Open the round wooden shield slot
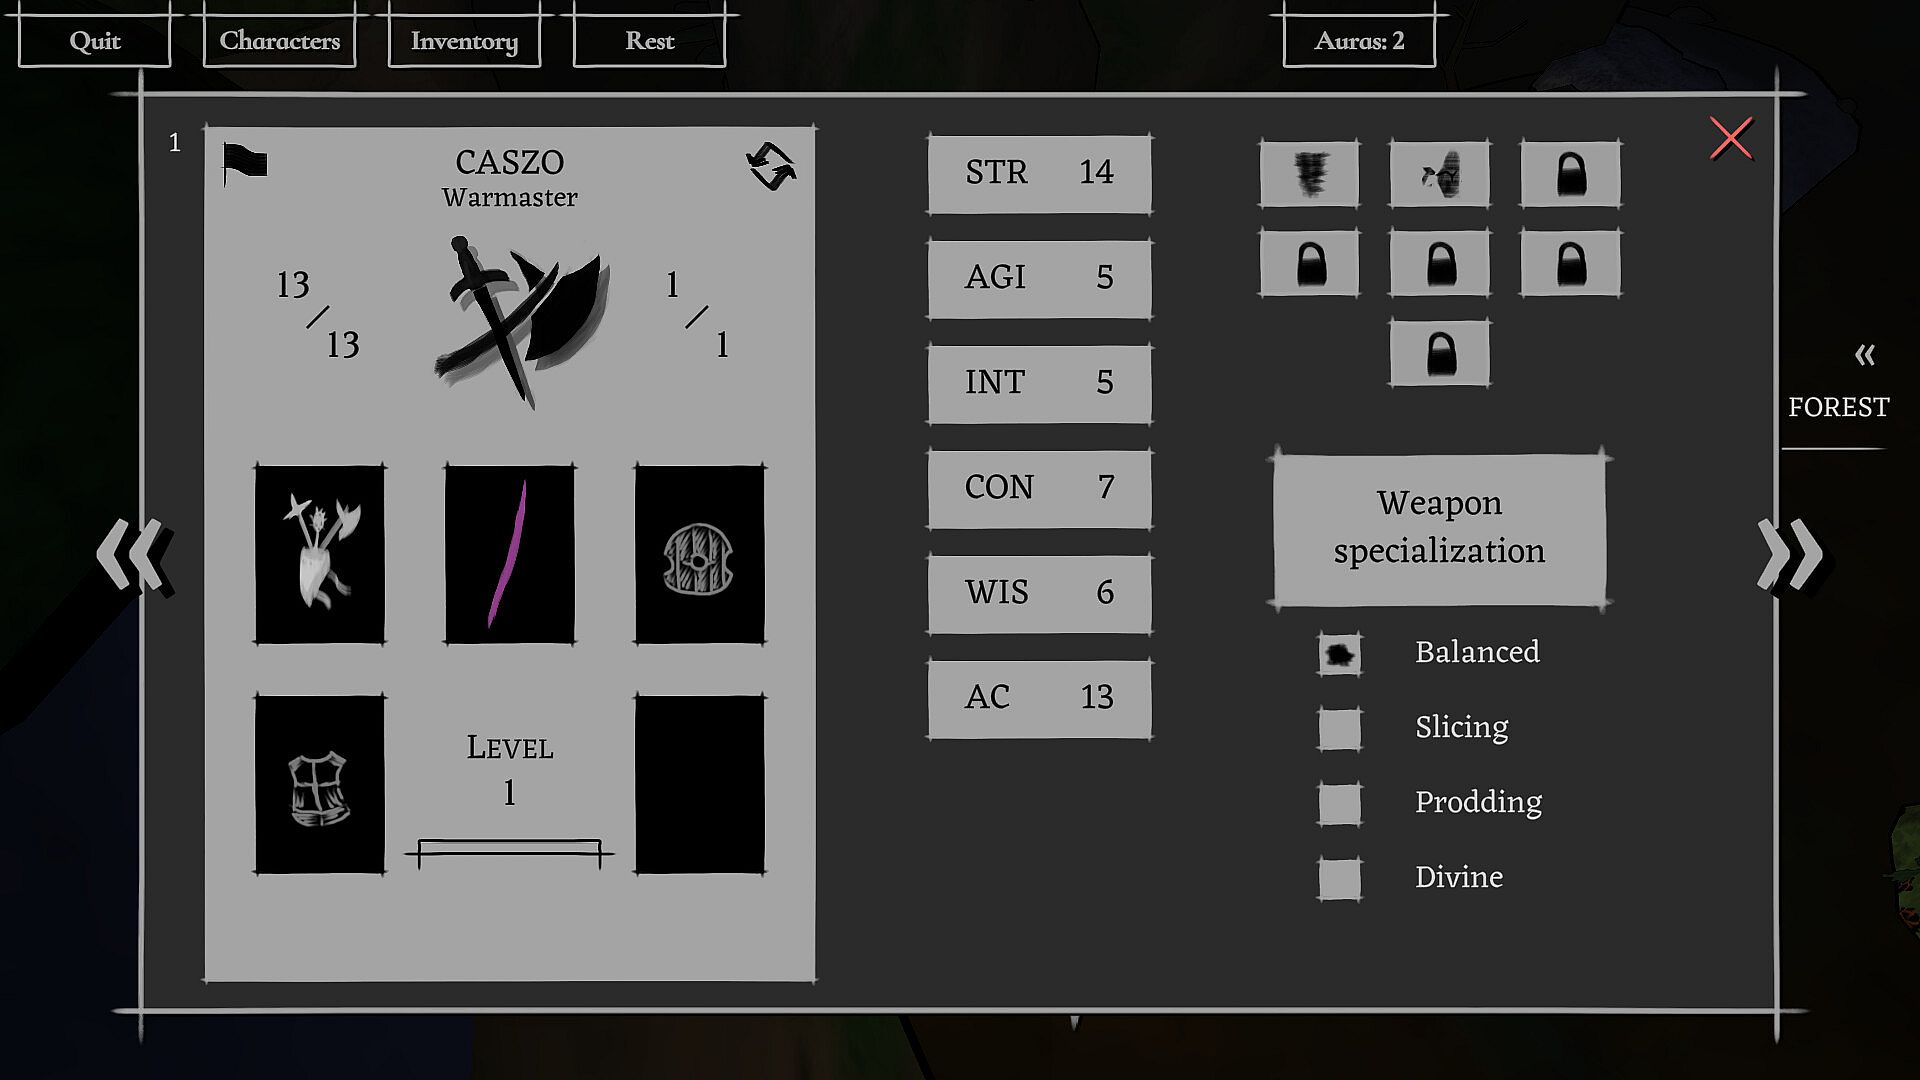This screenshot has height=1080, width=1920. point(699,554)
